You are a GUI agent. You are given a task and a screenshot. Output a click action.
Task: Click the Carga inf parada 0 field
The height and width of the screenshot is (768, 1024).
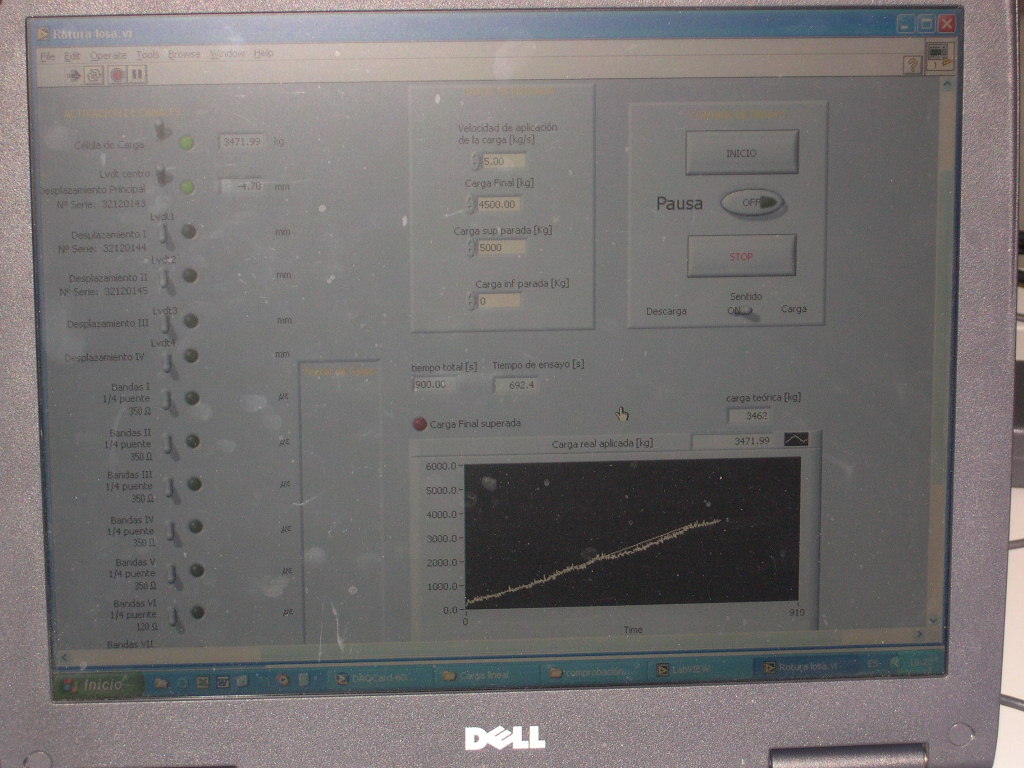coord(498,301)
